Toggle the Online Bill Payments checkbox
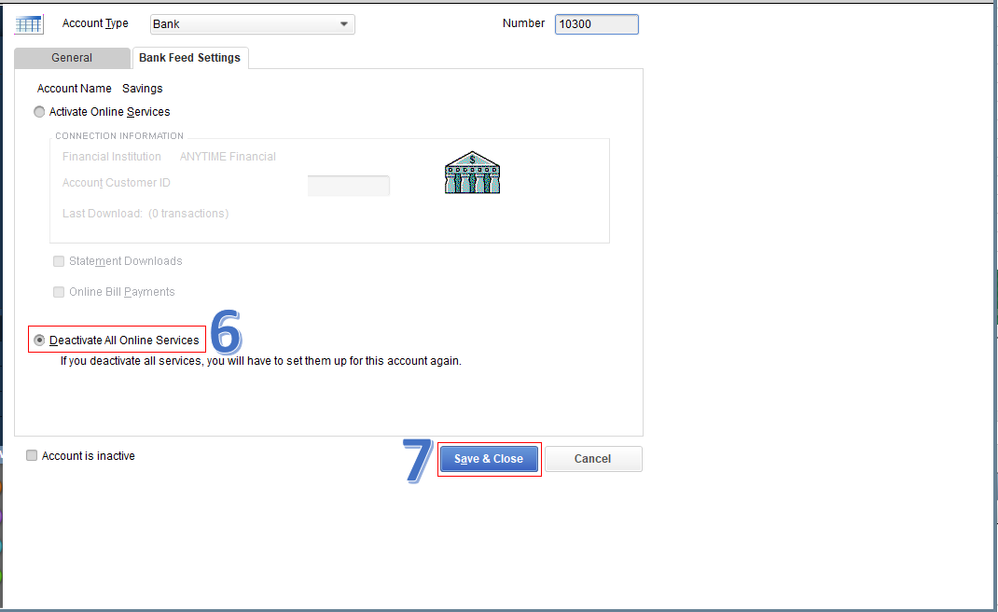The height and width of the screenshot is (612, 998). (59, 292)
